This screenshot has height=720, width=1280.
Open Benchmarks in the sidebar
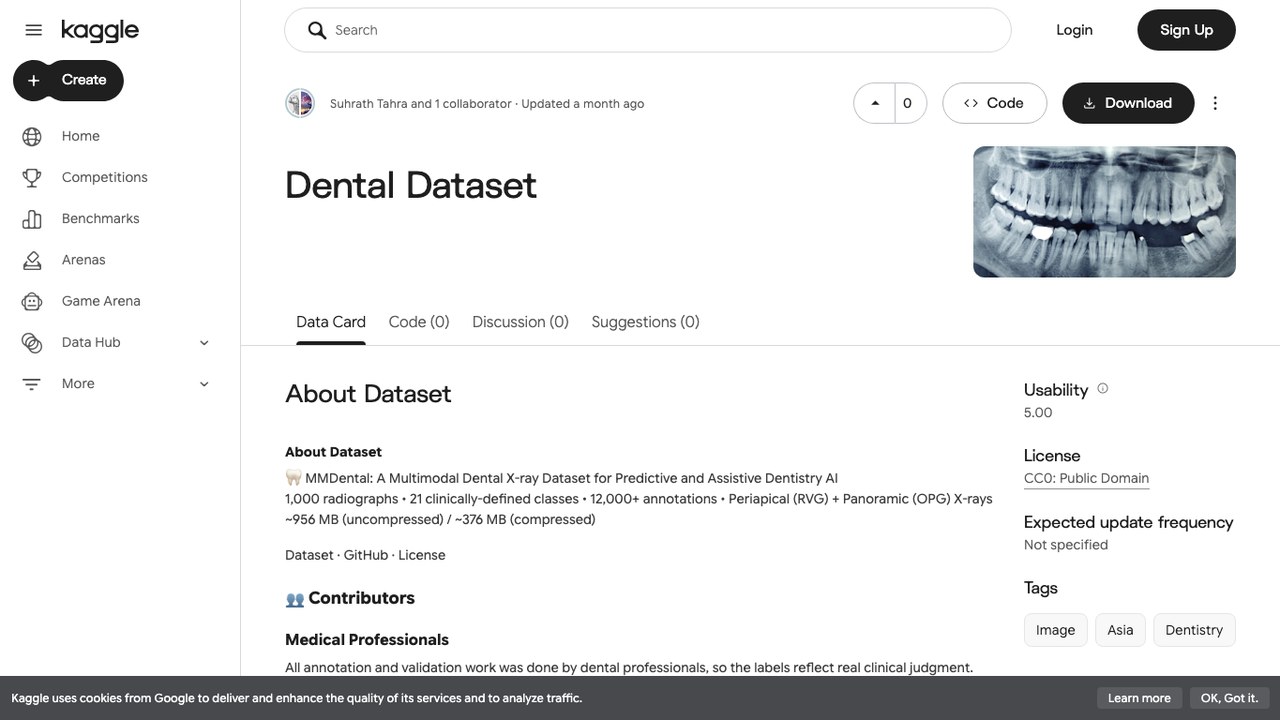(101, 218)
